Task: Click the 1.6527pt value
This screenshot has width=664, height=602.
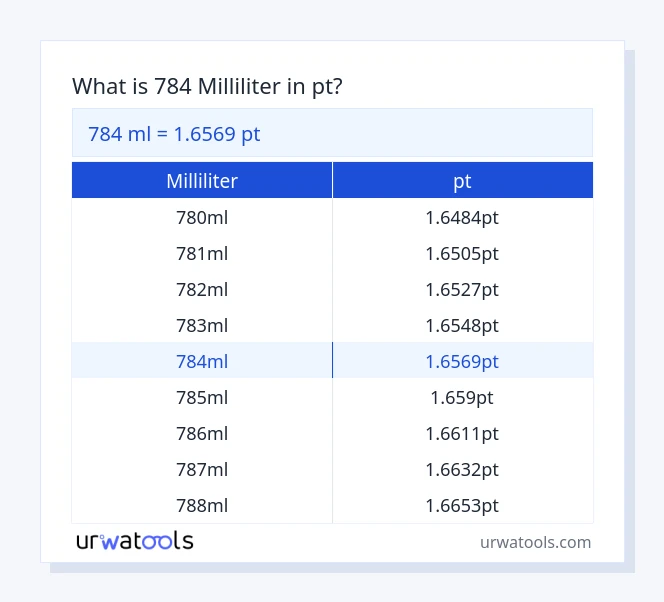Action: [462, 289]
